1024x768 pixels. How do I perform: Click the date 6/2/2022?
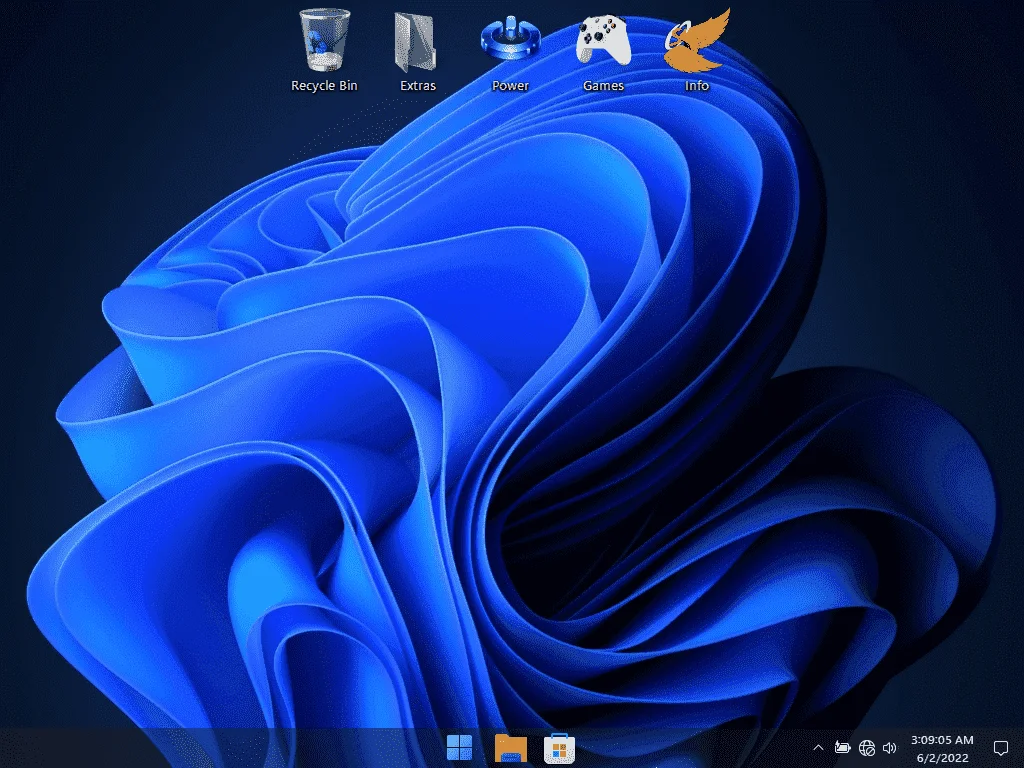tap(942, 758)
